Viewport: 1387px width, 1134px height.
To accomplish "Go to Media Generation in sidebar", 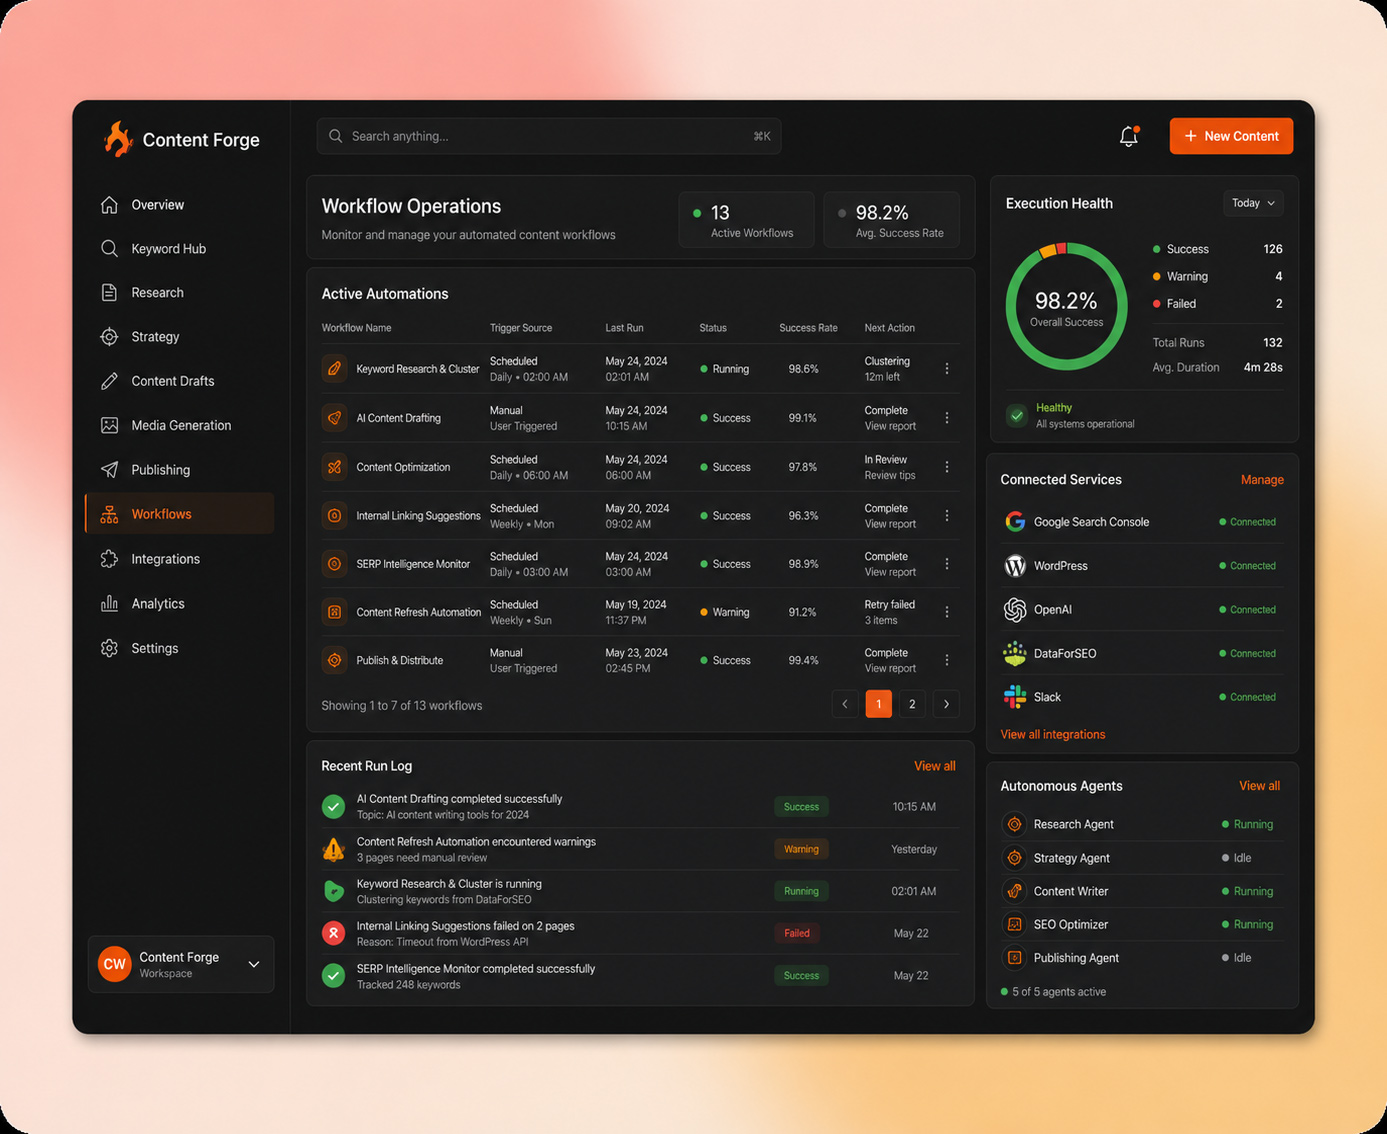I will (180, 425).
